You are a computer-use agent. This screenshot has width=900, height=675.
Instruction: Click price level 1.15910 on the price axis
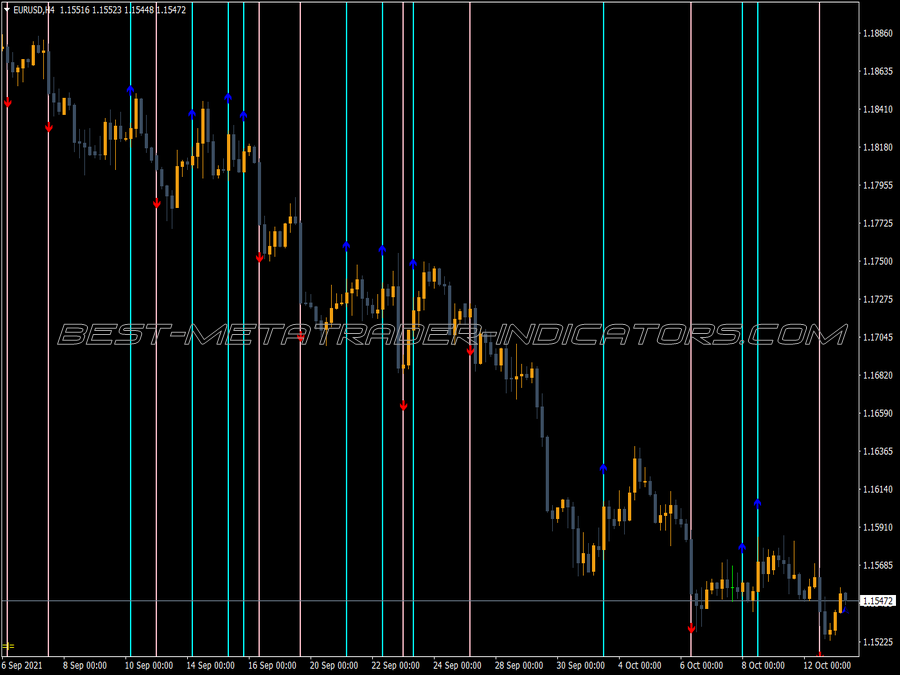878,527
